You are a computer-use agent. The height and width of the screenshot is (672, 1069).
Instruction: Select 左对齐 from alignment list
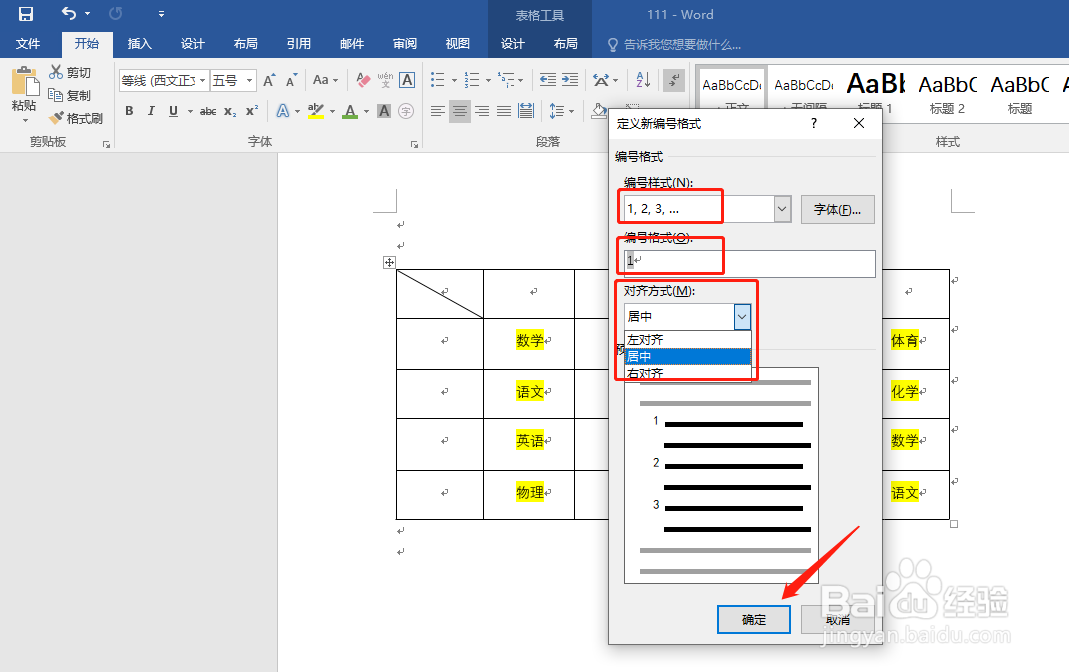(688, 339)
